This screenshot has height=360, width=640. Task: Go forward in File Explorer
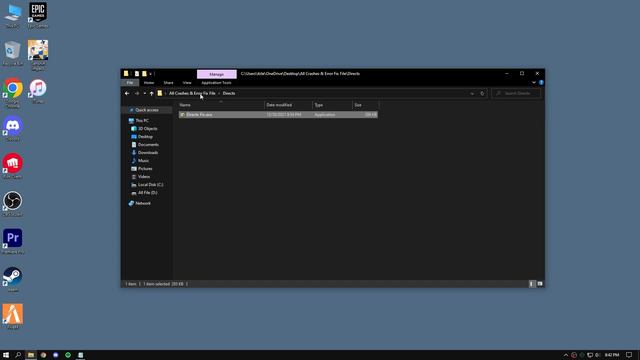(x=137, y=93)
